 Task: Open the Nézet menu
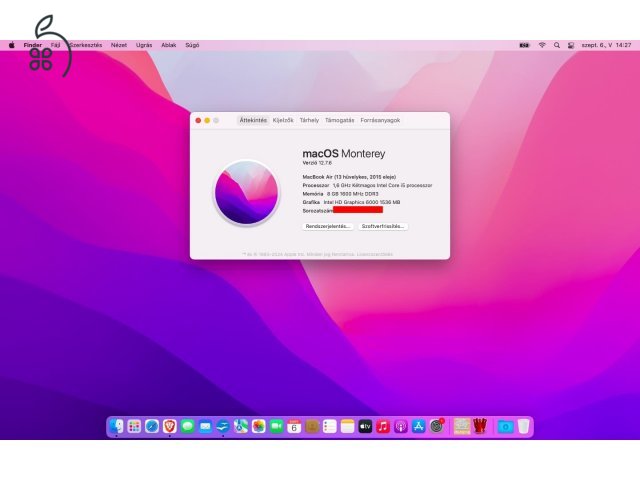click(x=119, y=45)
